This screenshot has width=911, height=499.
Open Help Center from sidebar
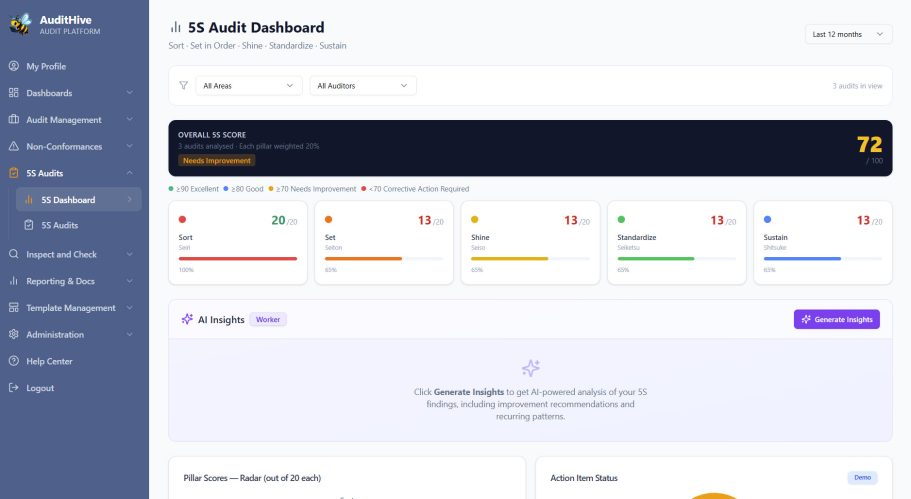(74, 361)
